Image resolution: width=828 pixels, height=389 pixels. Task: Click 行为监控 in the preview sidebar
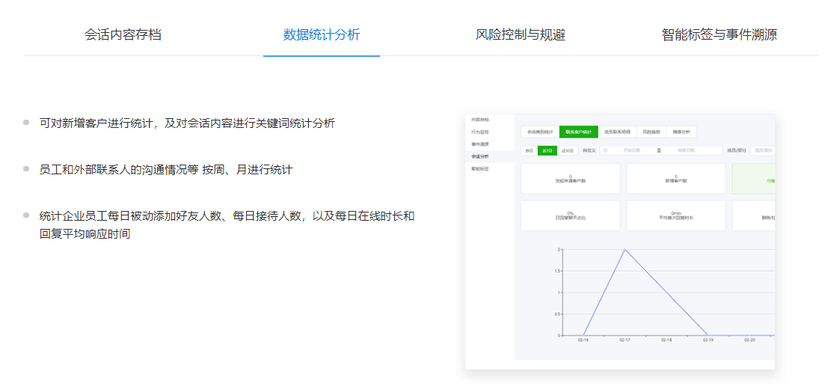480,132
